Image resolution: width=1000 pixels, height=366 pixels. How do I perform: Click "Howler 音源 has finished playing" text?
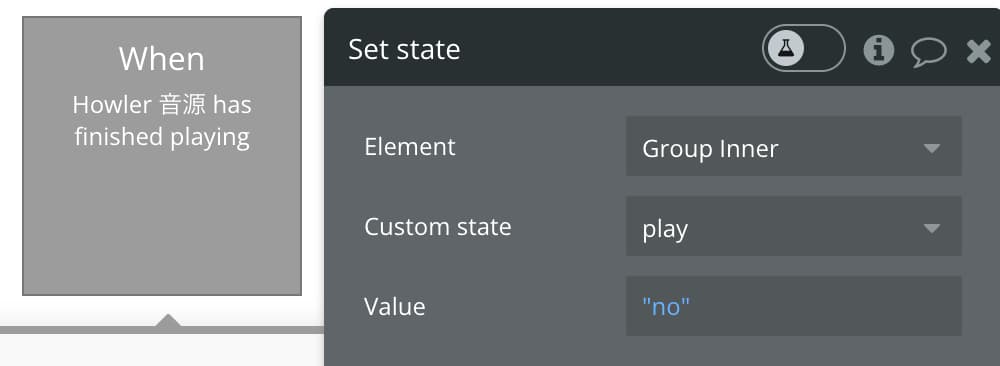162,121
